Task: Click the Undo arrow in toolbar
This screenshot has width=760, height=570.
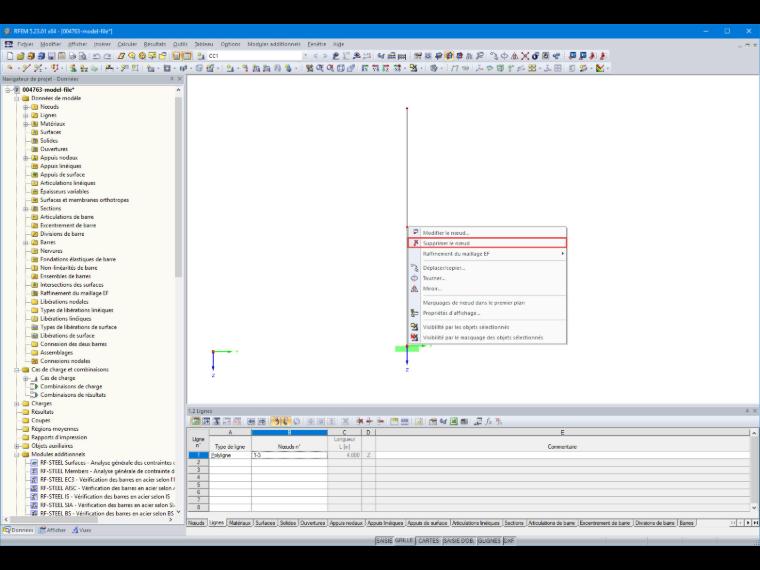Action: coord(96,56)
